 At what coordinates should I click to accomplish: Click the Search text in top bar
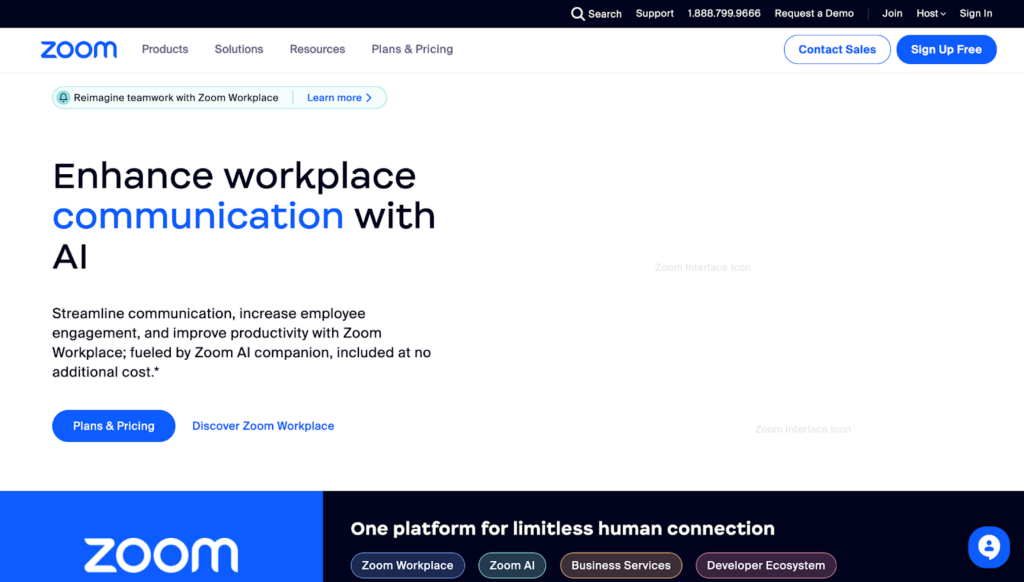click(x=605, y=14)
